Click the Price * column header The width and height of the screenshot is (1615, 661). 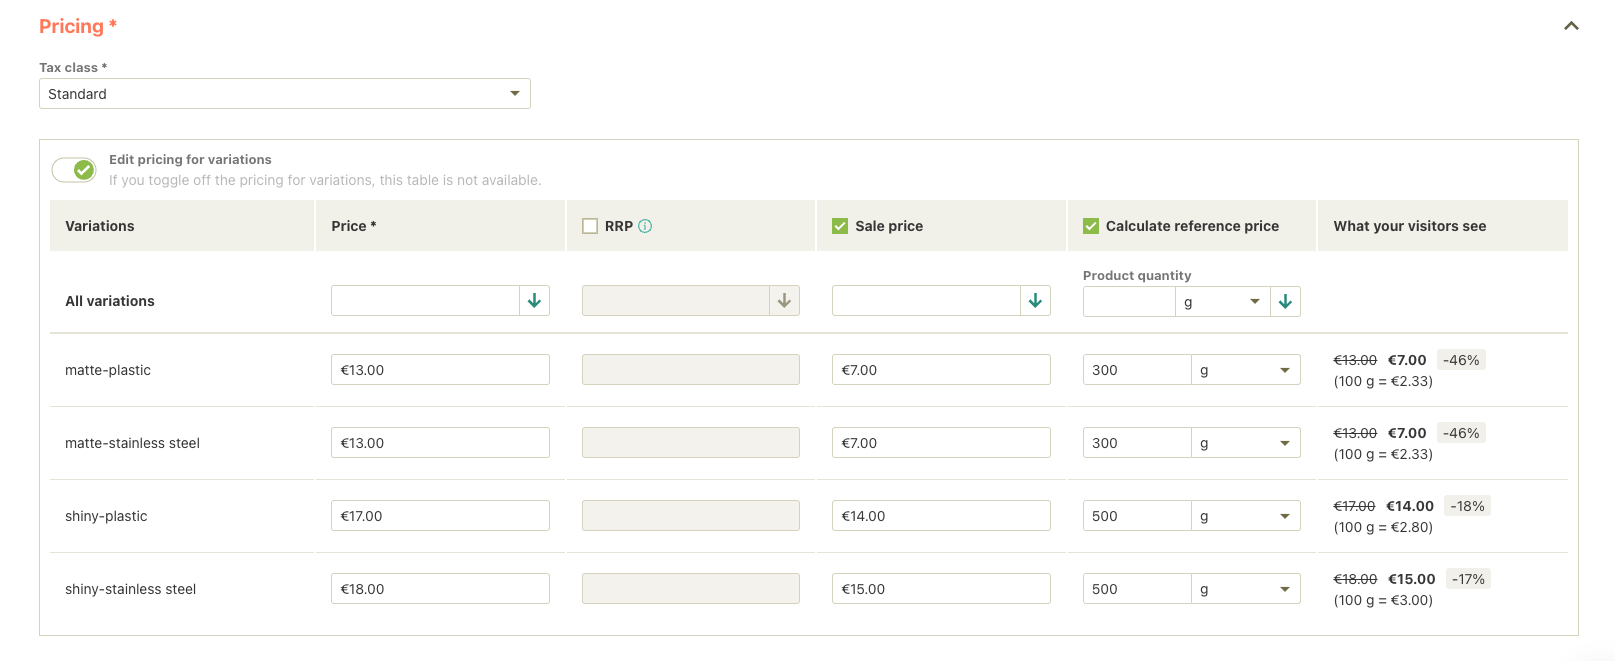(x=354, y=226)
